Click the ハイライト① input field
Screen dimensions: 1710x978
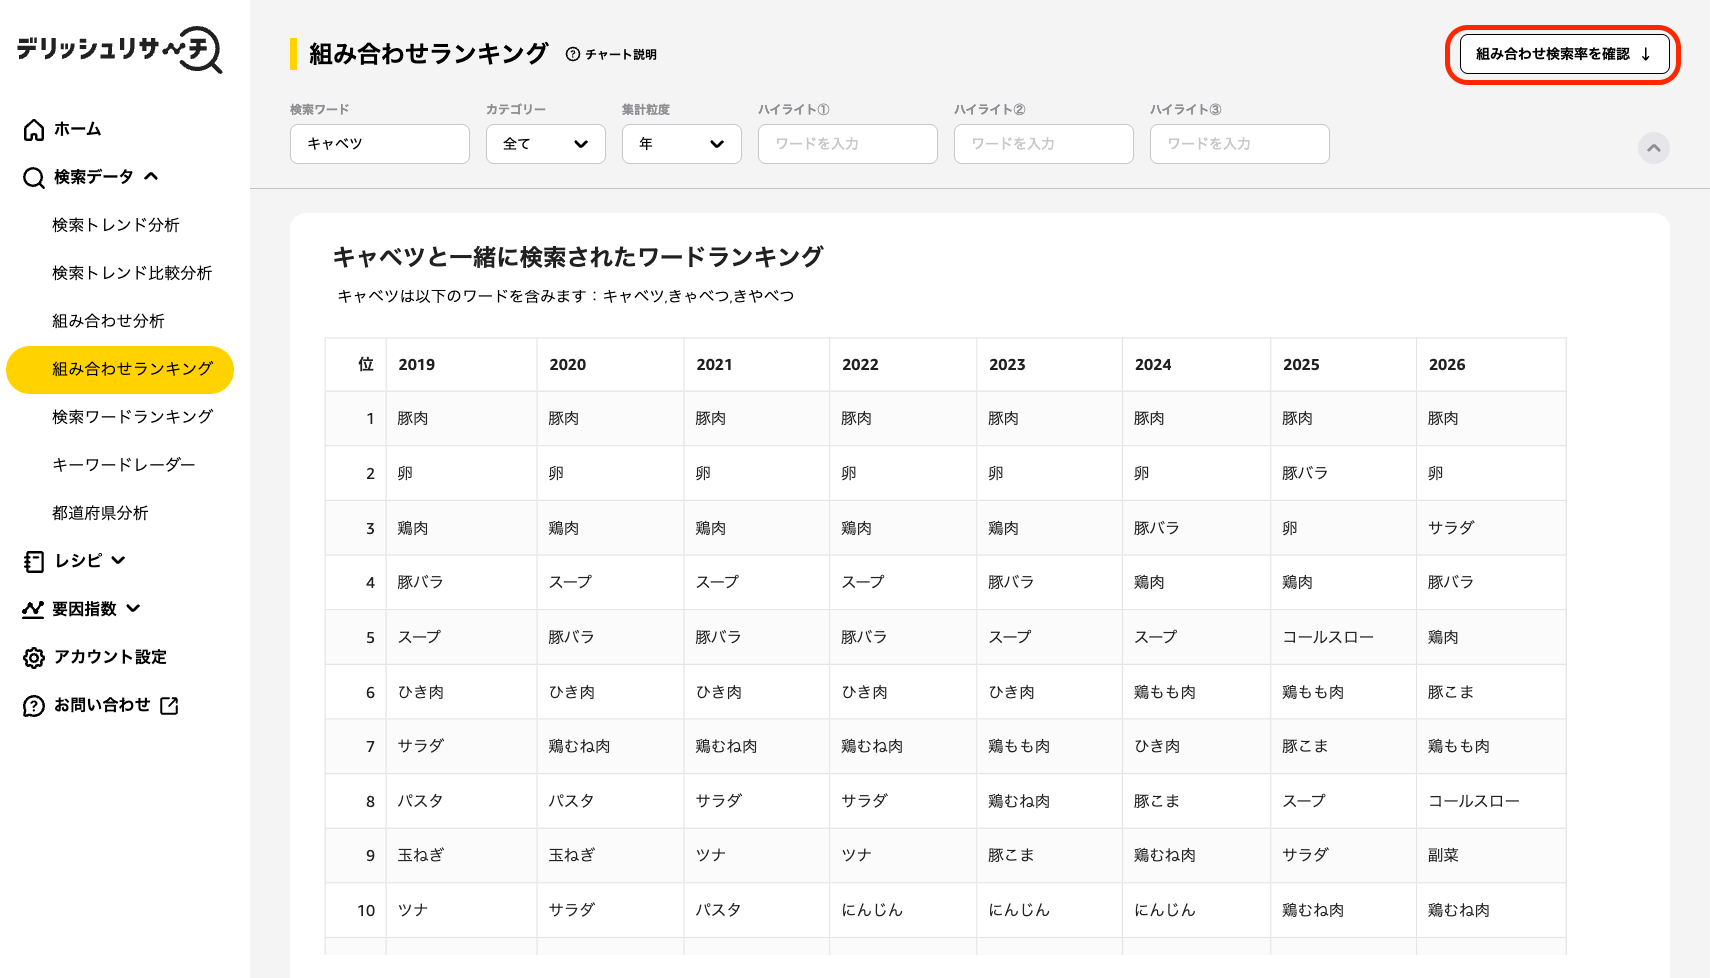[x=848, y=144]
